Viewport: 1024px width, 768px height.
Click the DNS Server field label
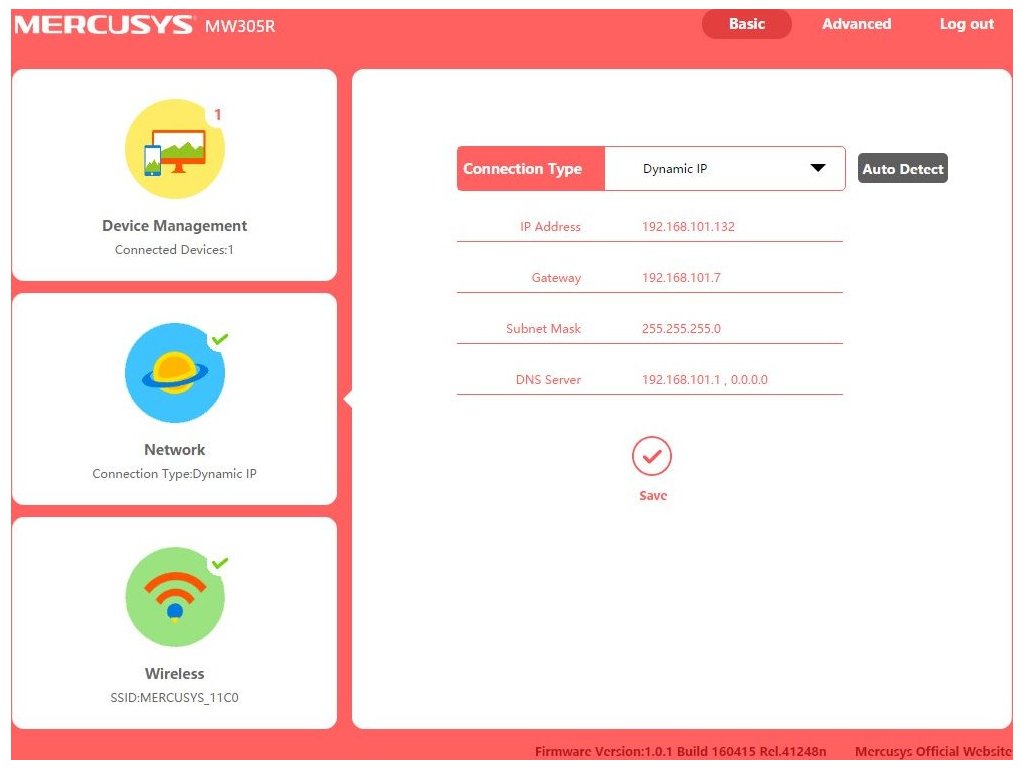(548, 379)
